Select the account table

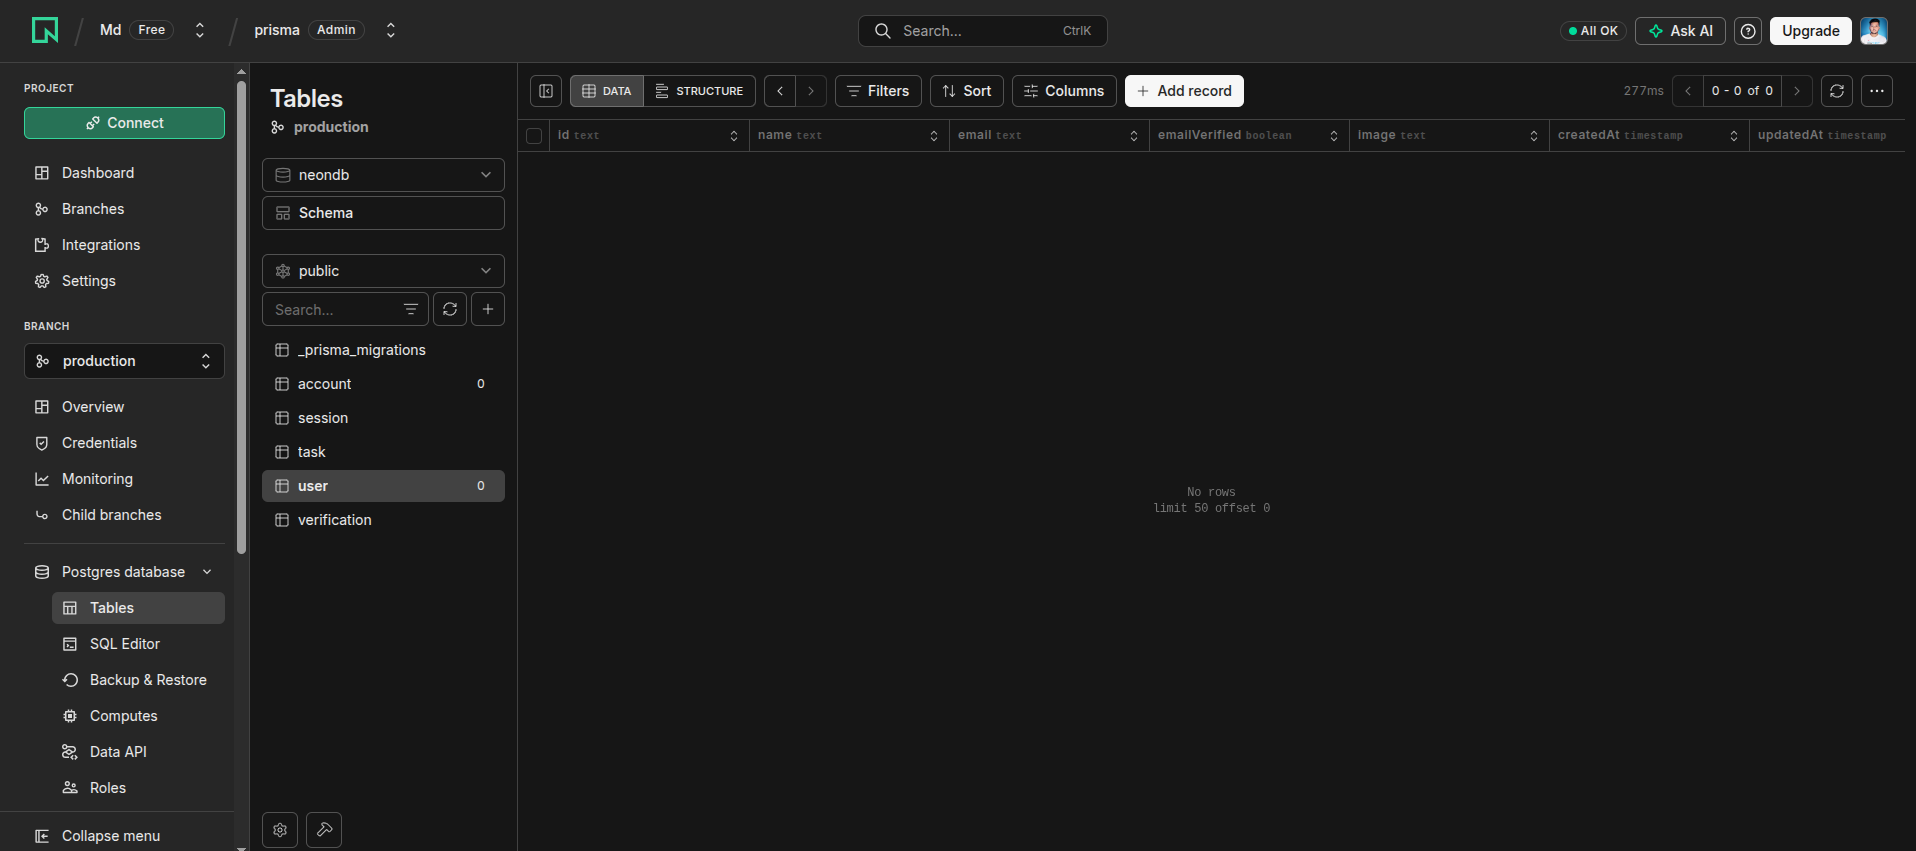click(x=383, y=384)
